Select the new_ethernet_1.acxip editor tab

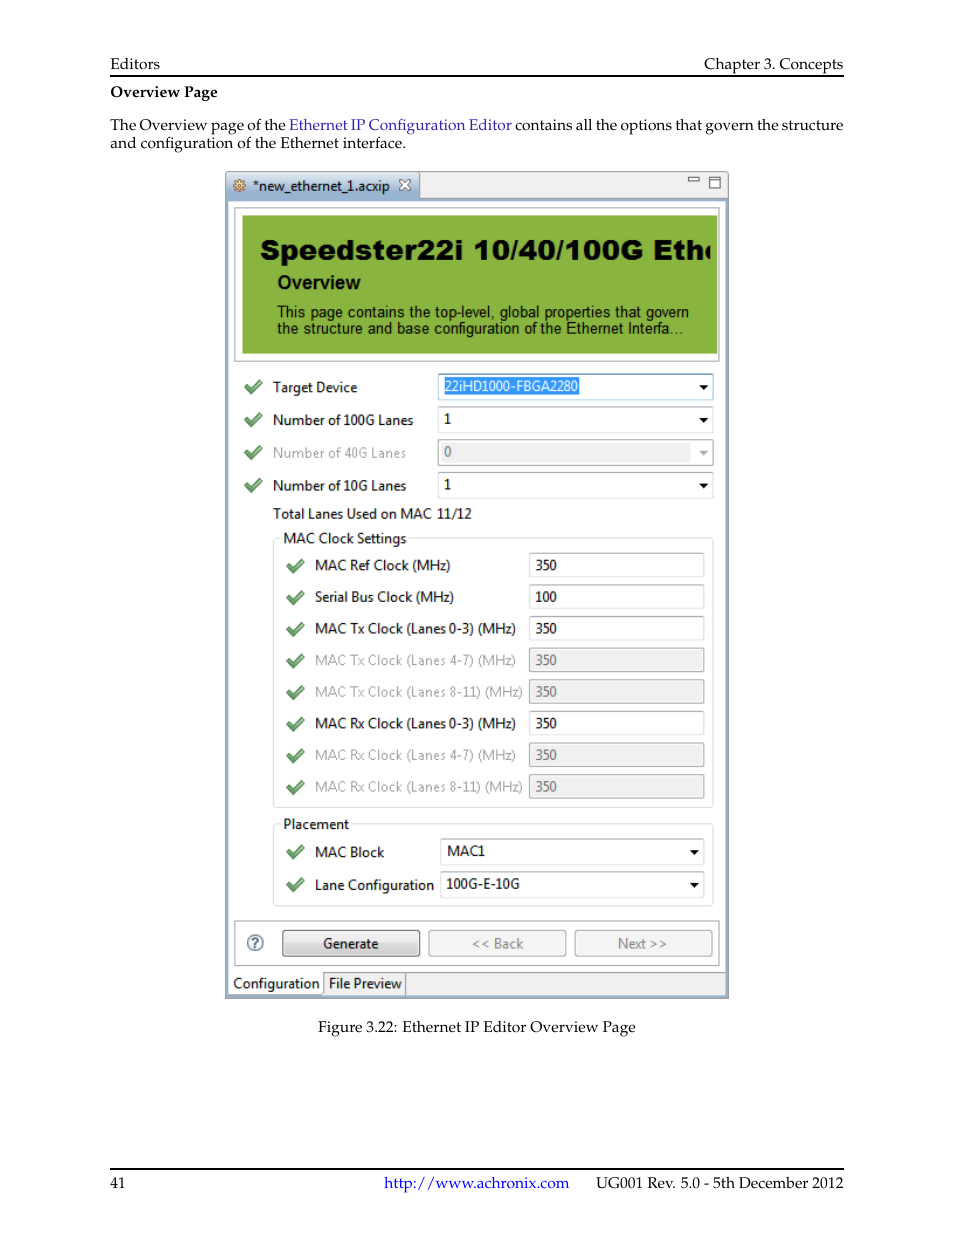pos(321,186)
